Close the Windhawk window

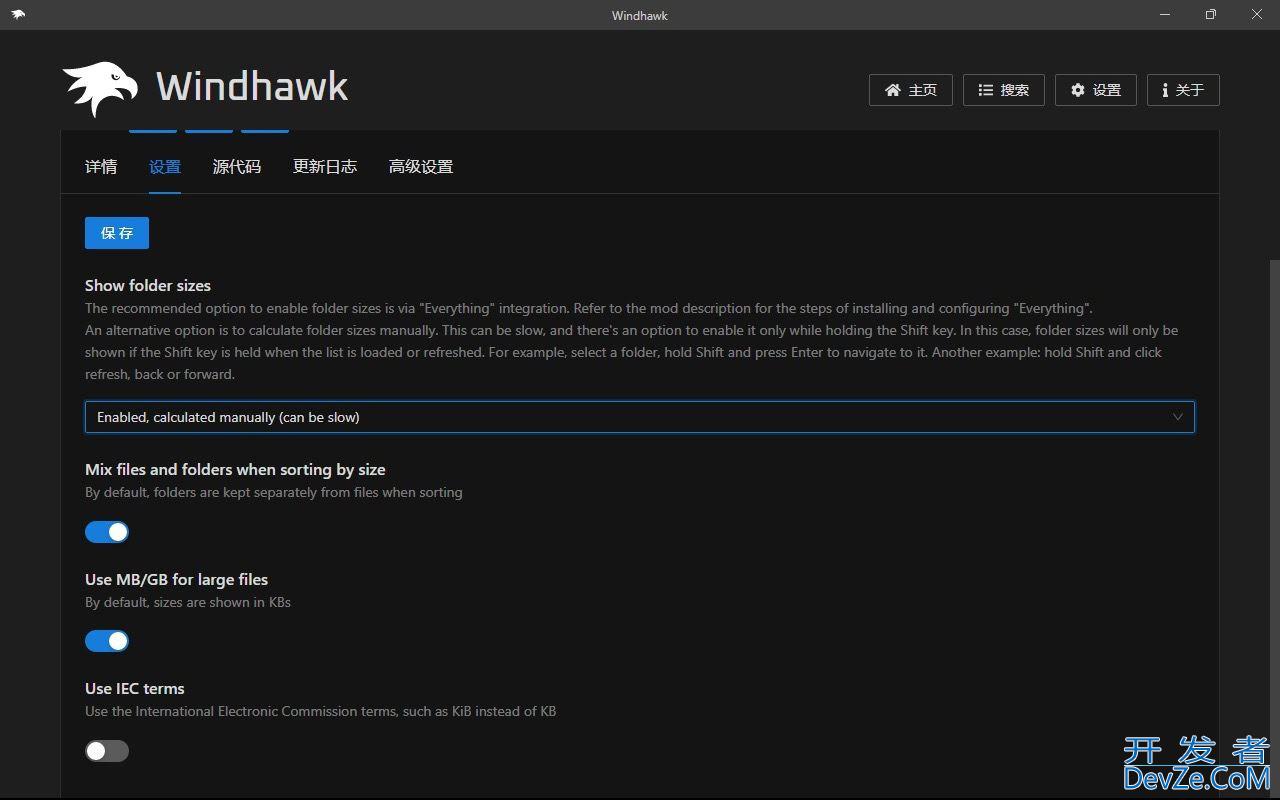coord(1257,15)
